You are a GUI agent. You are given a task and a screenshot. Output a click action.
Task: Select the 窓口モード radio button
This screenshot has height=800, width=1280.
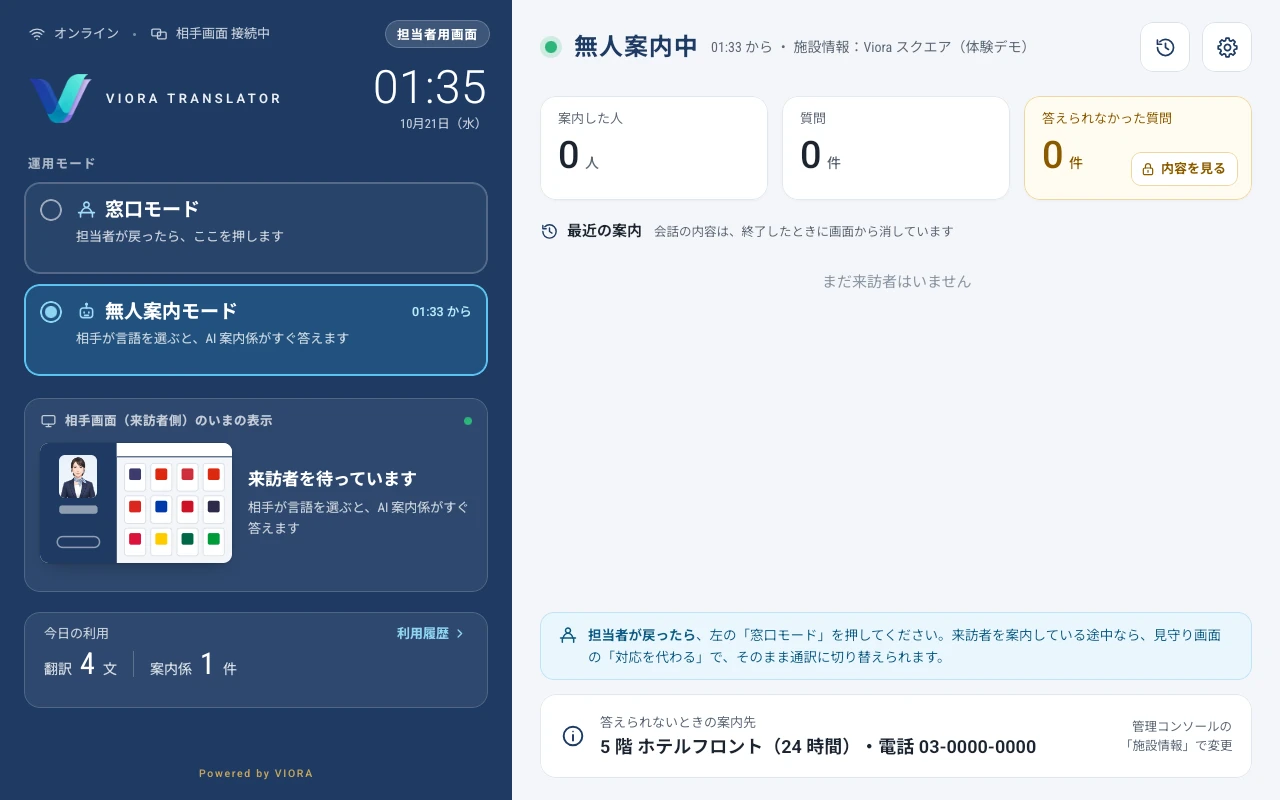click(x=51, y=210)
